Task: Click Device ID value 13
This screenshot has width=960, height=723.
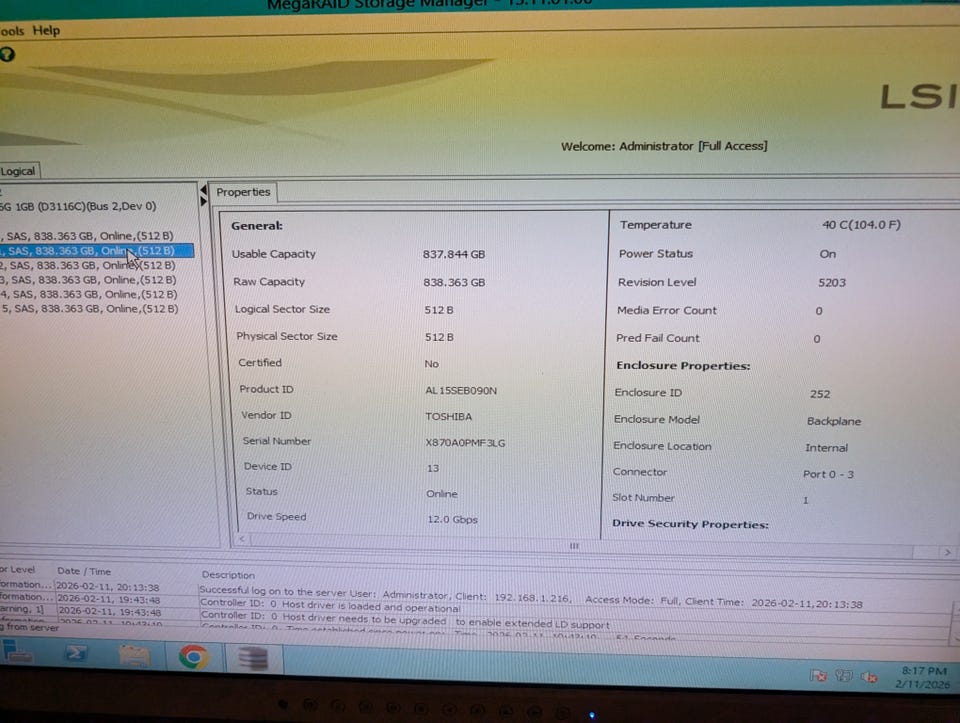Action: pos(433,468)
